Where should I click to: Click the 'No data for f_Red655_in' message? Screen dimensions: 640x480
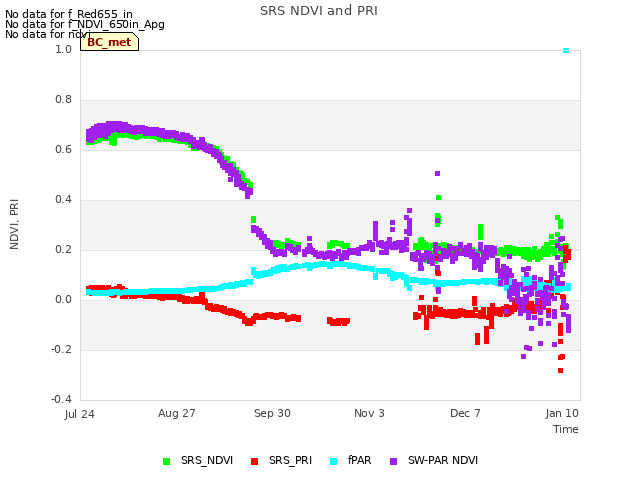point(69,14)
